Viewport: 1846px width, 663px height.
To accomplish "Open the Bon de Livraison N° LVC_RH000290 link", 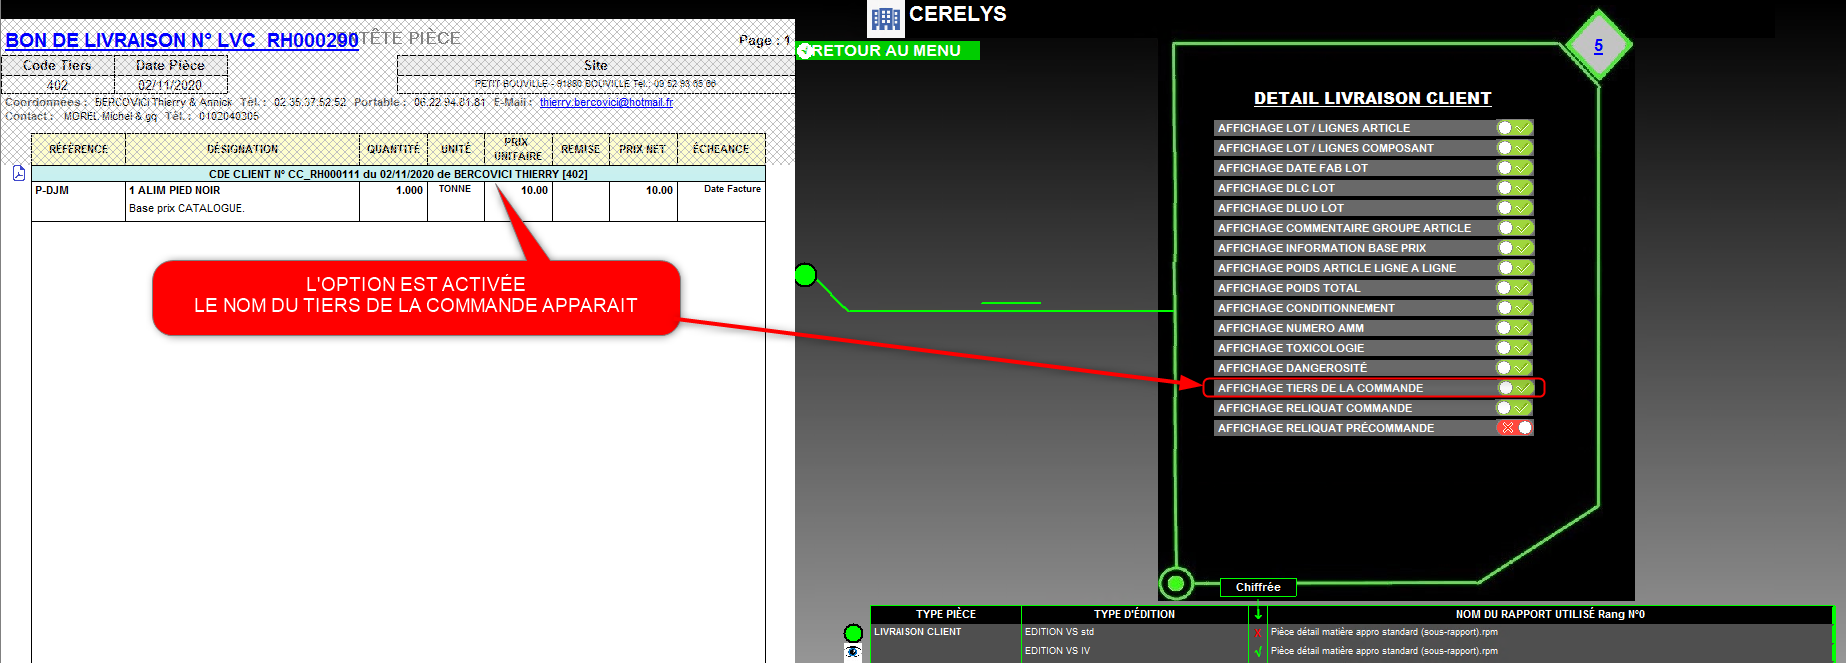I will coord(181,40).
